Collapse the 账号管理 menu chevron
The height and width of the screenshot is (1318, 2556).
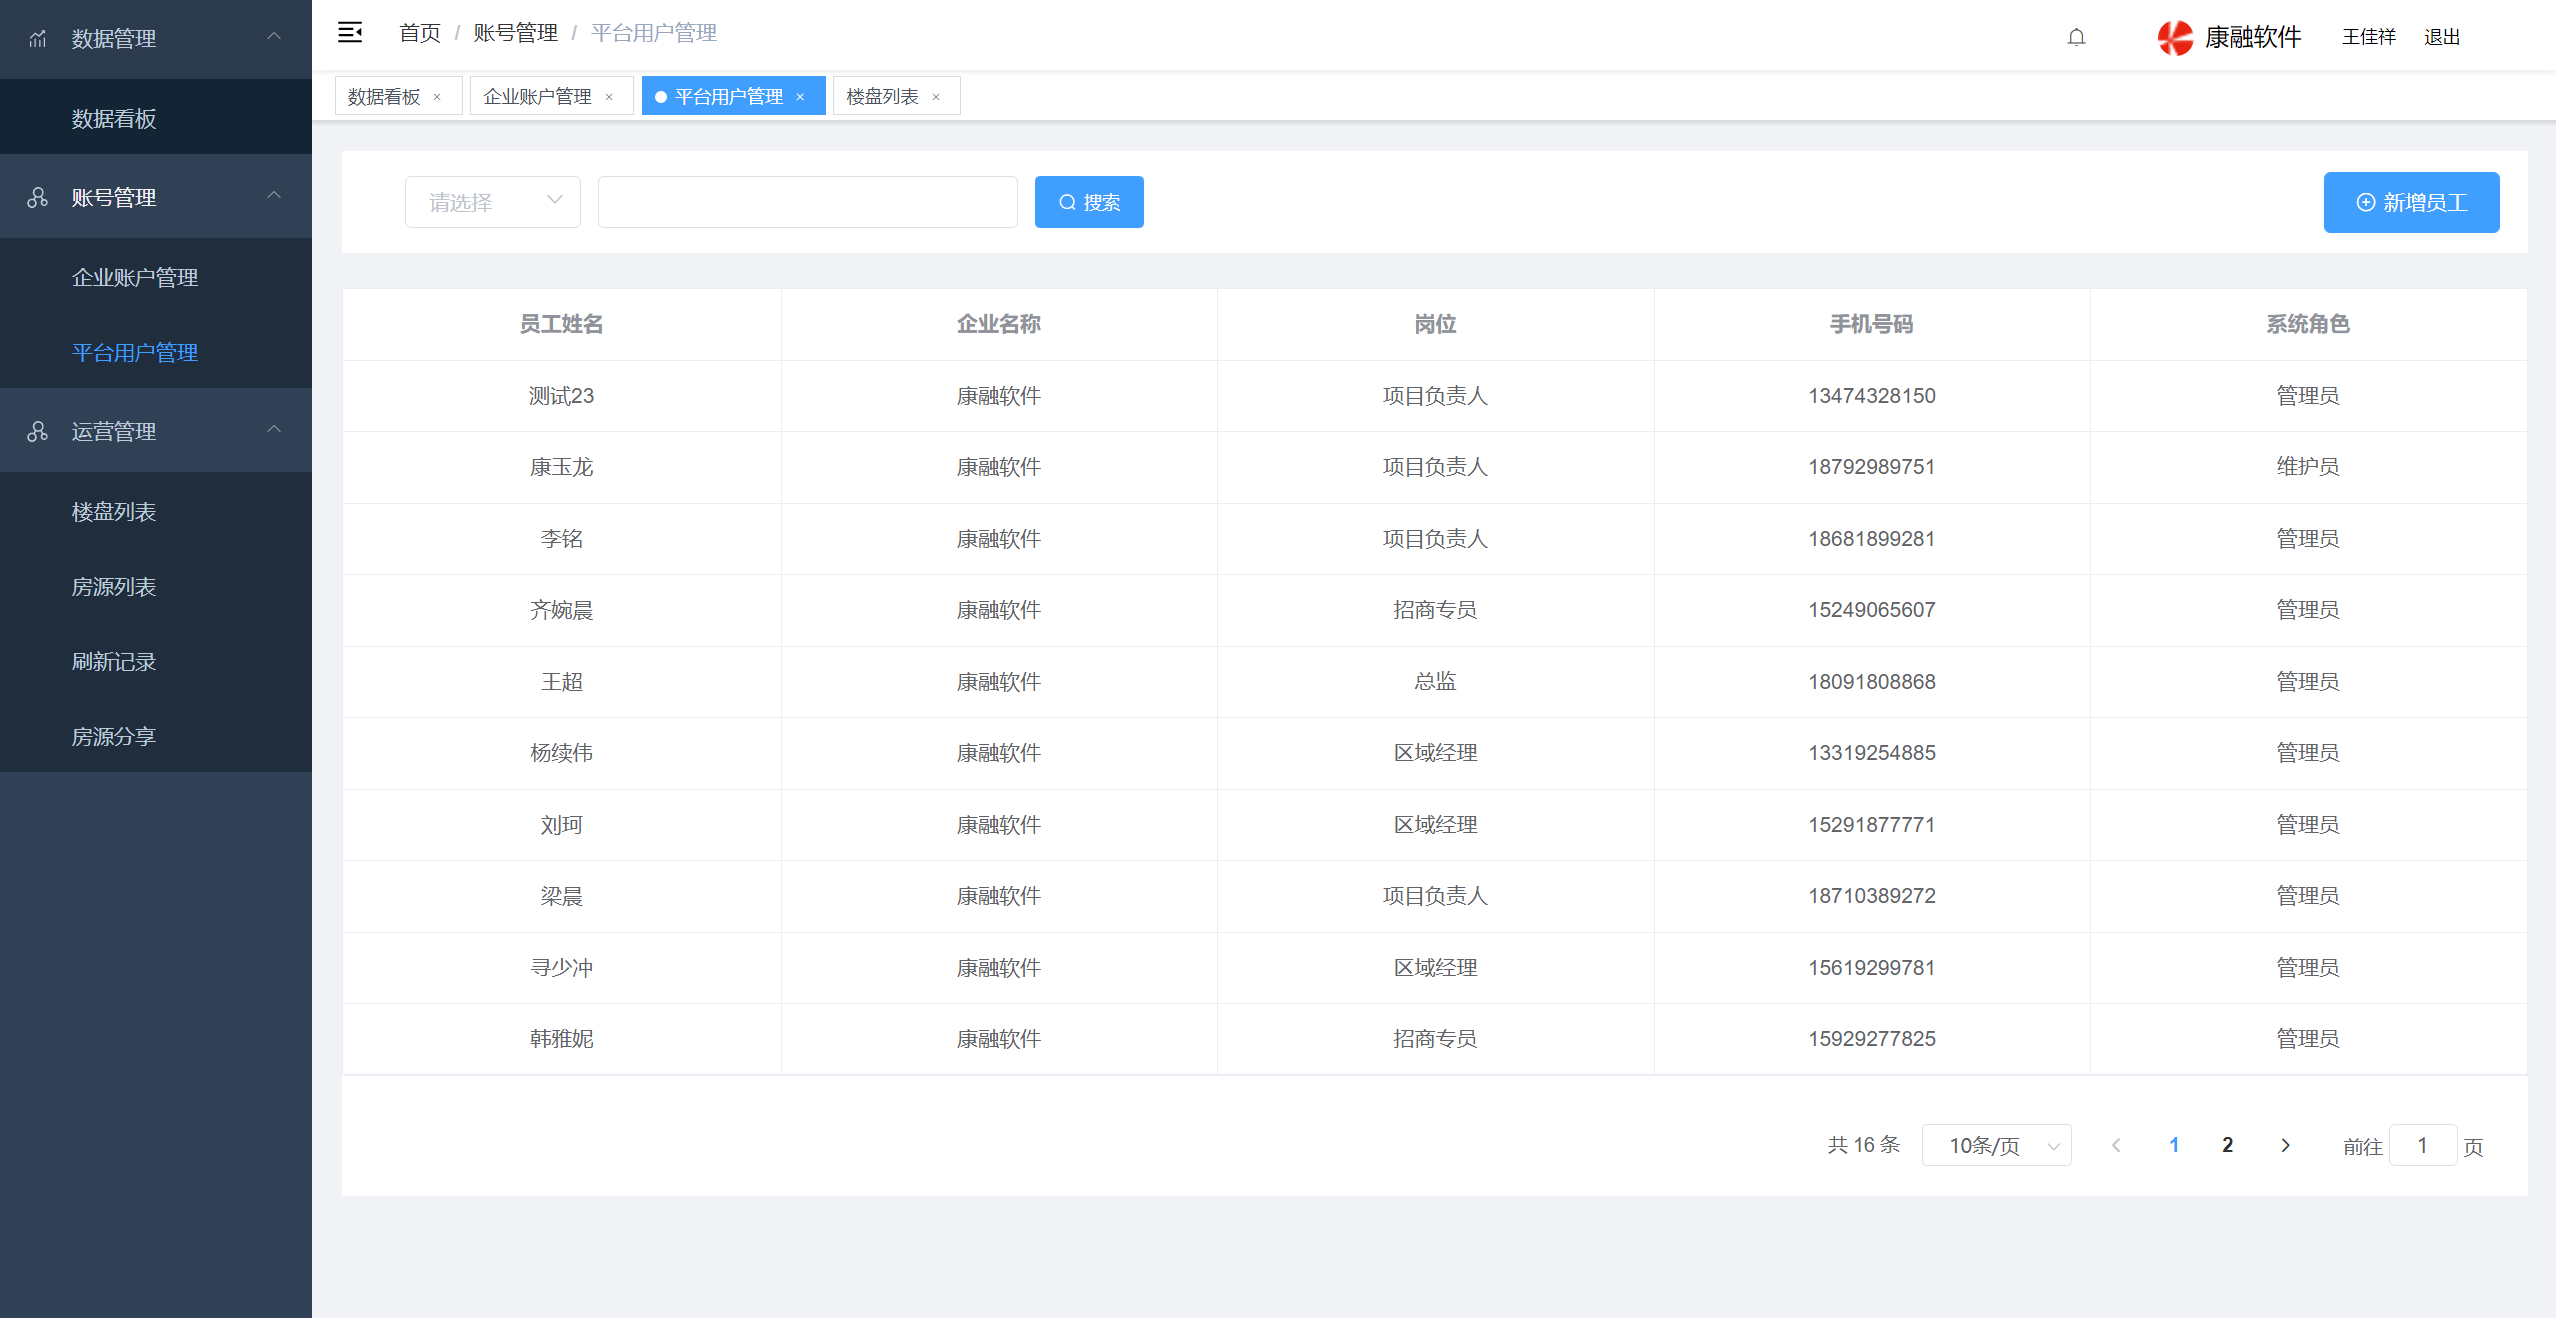pyautogui.click(x=274, y=196)
